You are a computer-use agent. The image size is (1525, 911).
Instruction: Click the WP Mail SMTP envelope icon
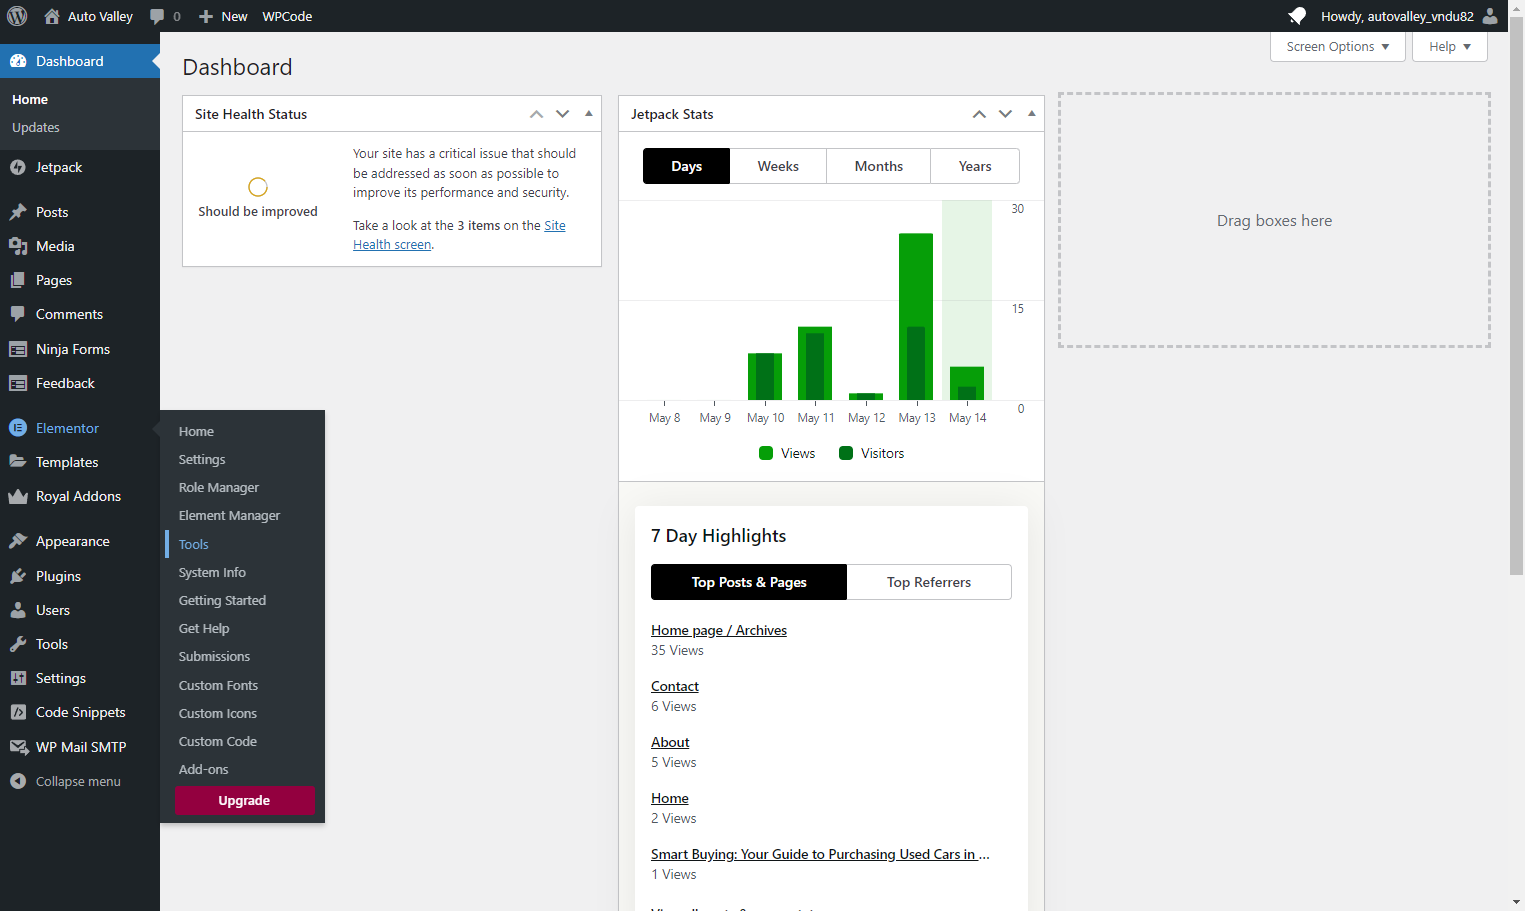[x=18, y=747]
